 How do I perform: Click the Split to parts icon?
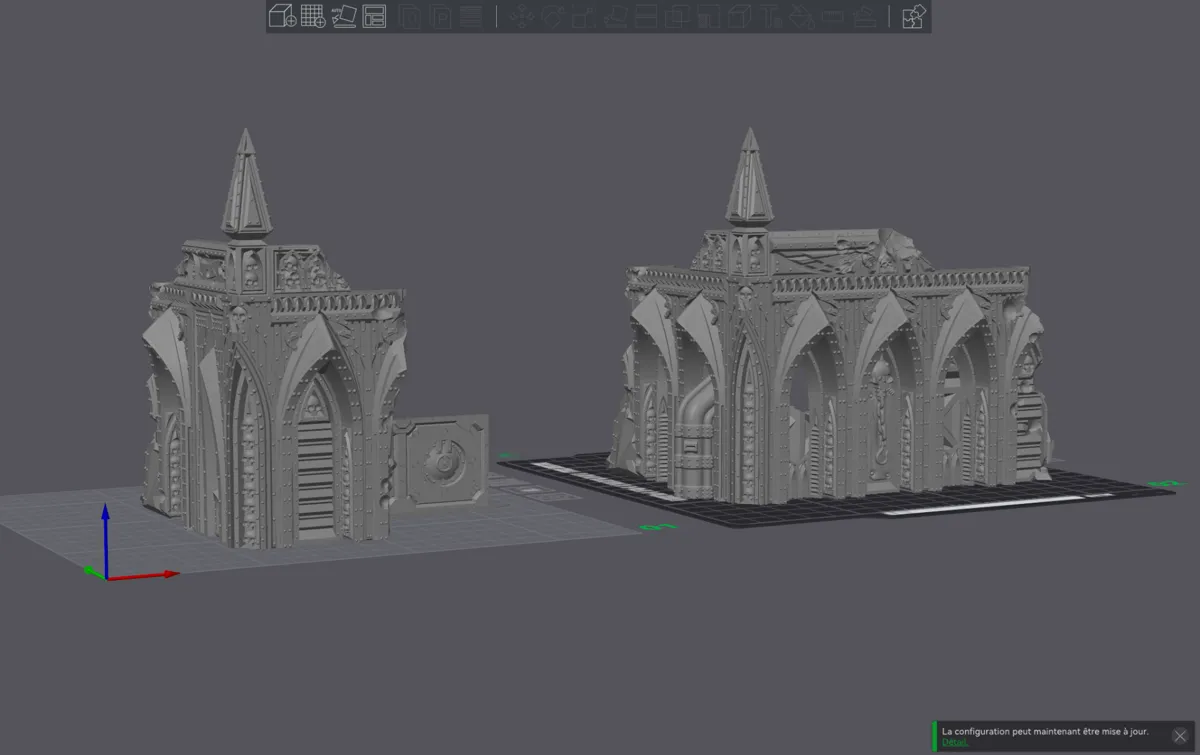440,16
